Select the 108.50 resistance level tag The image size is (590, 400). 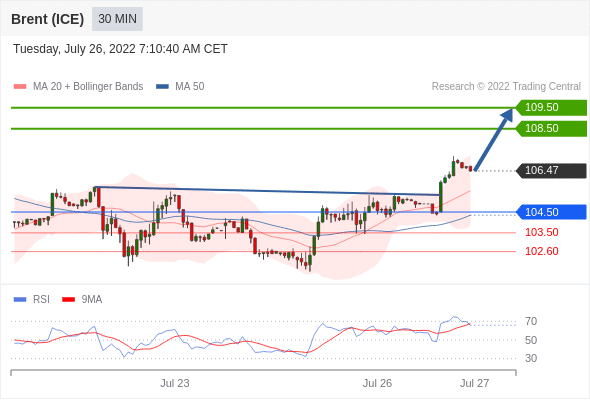[x=551, y=128]
